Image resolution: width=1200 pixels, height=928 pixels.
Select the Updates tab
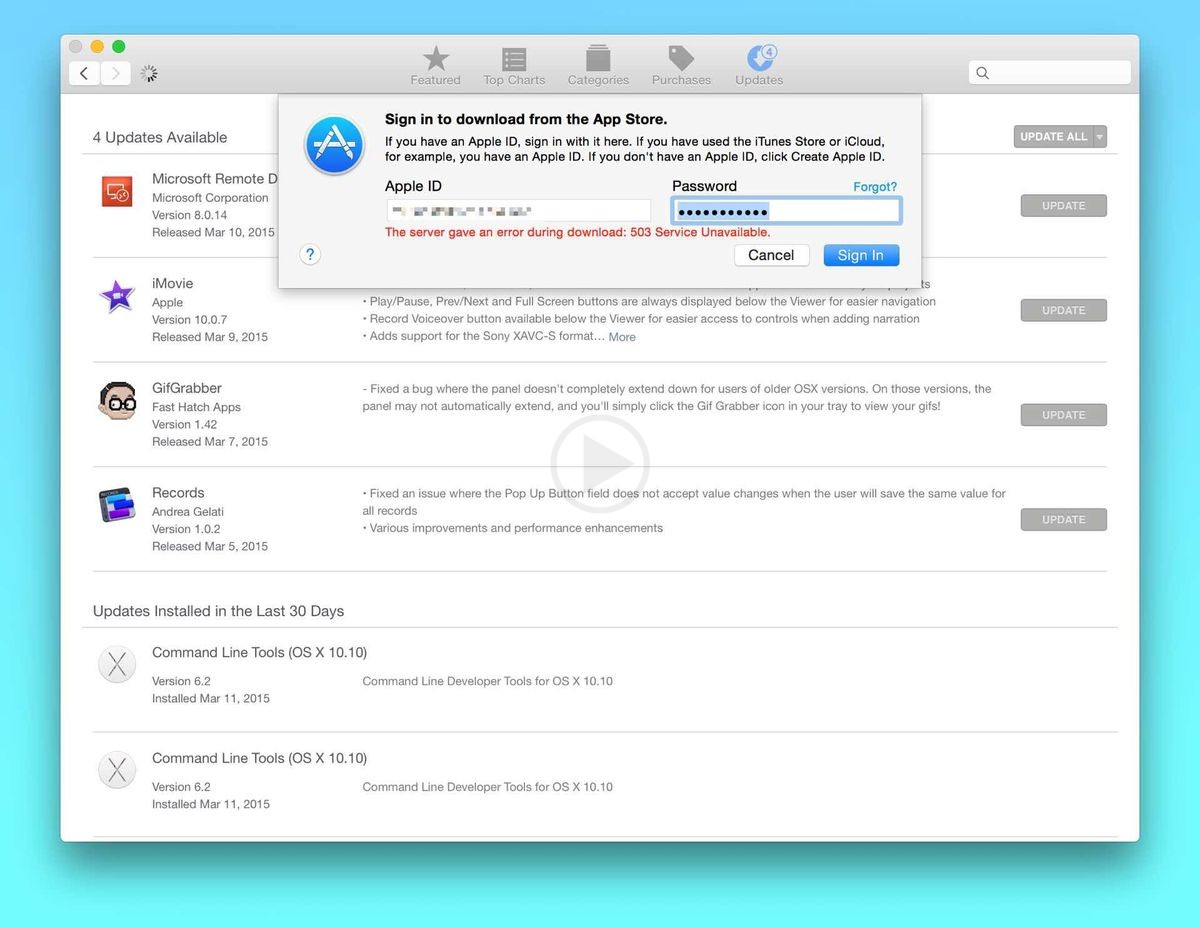pos(759,66)
